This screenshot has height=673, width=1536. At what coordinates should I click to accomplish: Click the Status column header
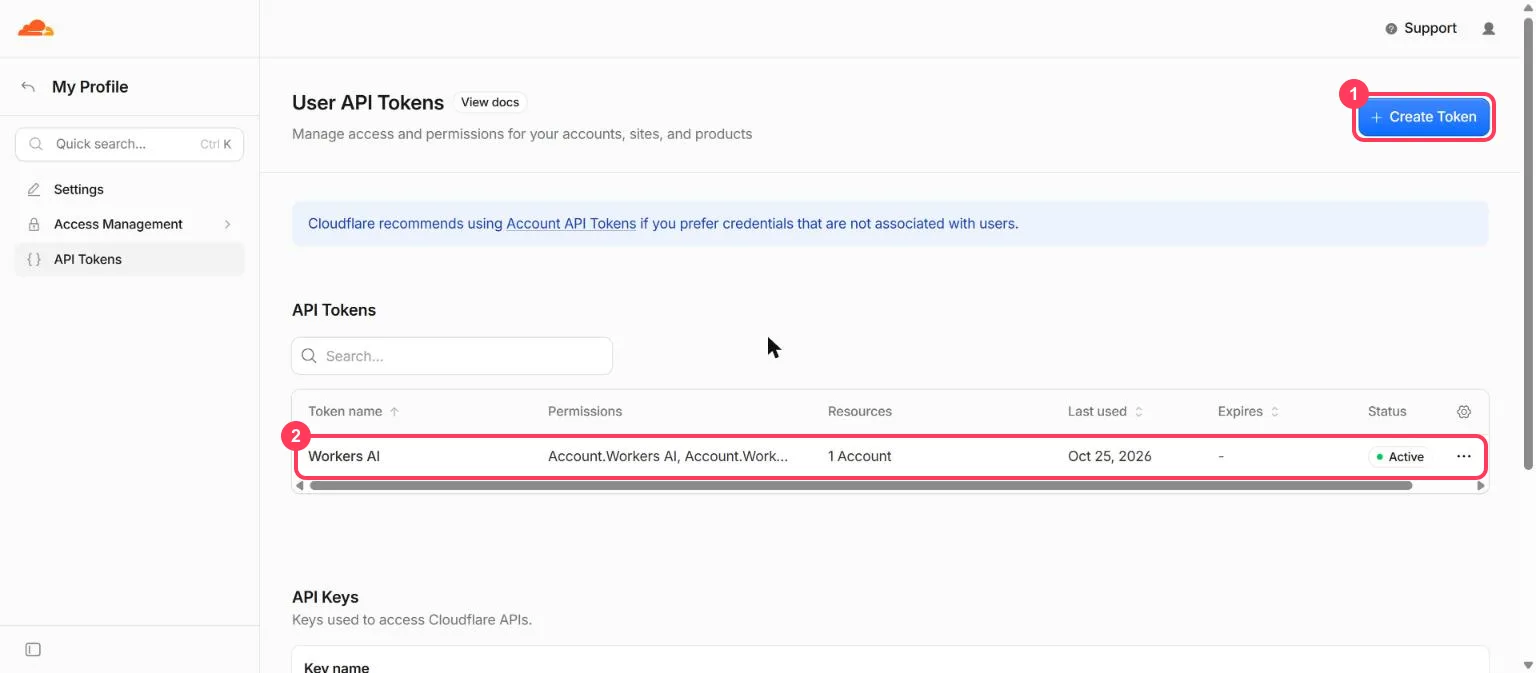pos(1387,412)
